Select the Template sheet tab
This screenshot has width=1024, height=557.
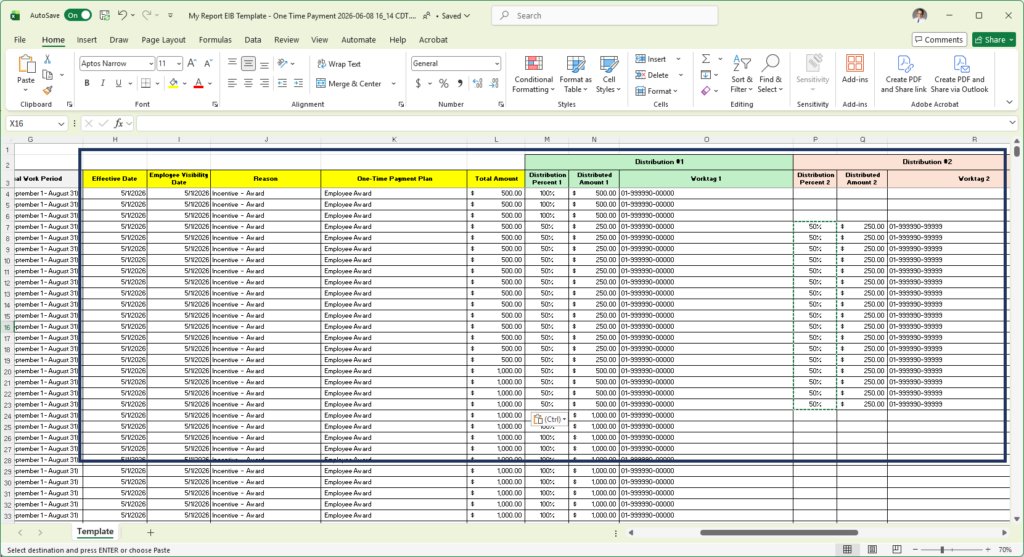coord(95,532)
